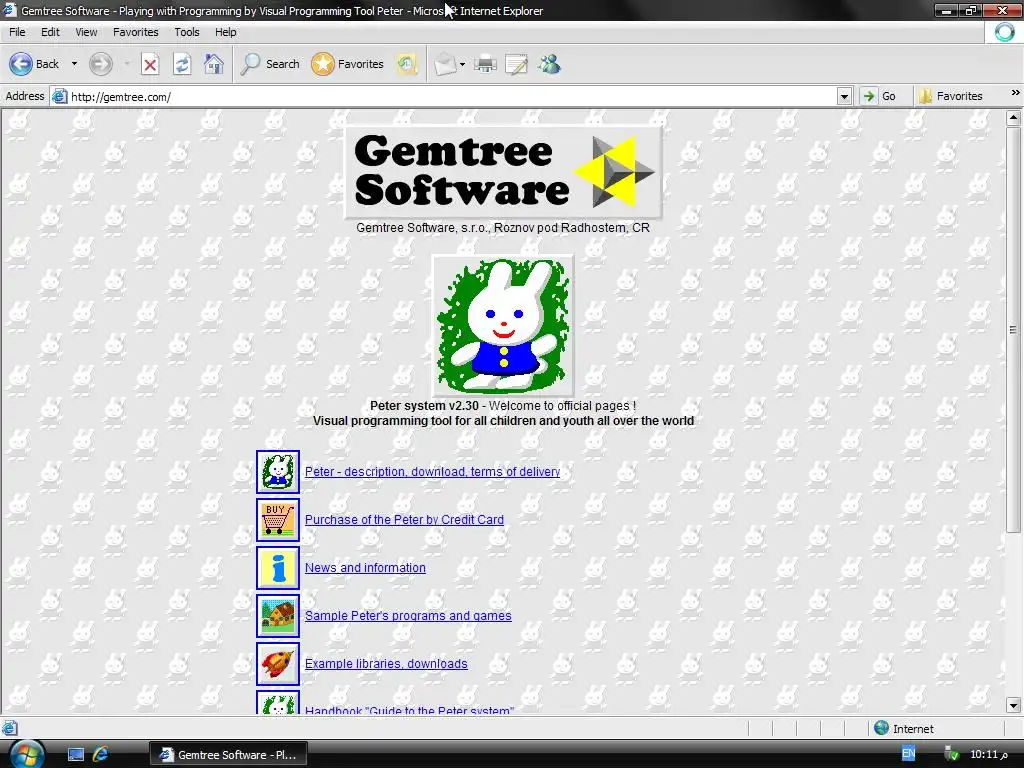1024x768 pixels.
Task: Open the File menu
Action: tap(17, 32)
